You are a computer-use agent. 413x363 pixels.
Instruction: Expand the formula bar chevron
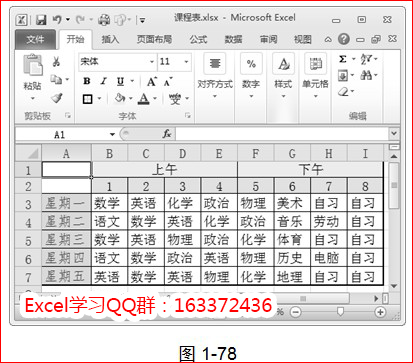tap(394, 133)
